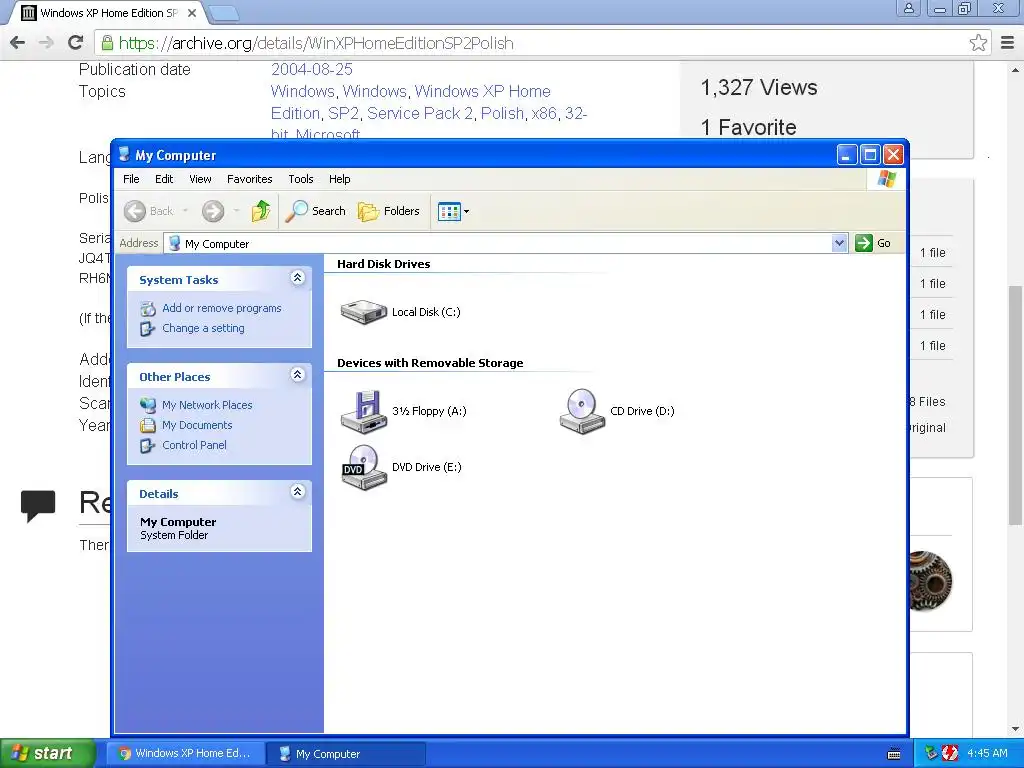Click the 2004-08-25 publication date link

(312, 69)
